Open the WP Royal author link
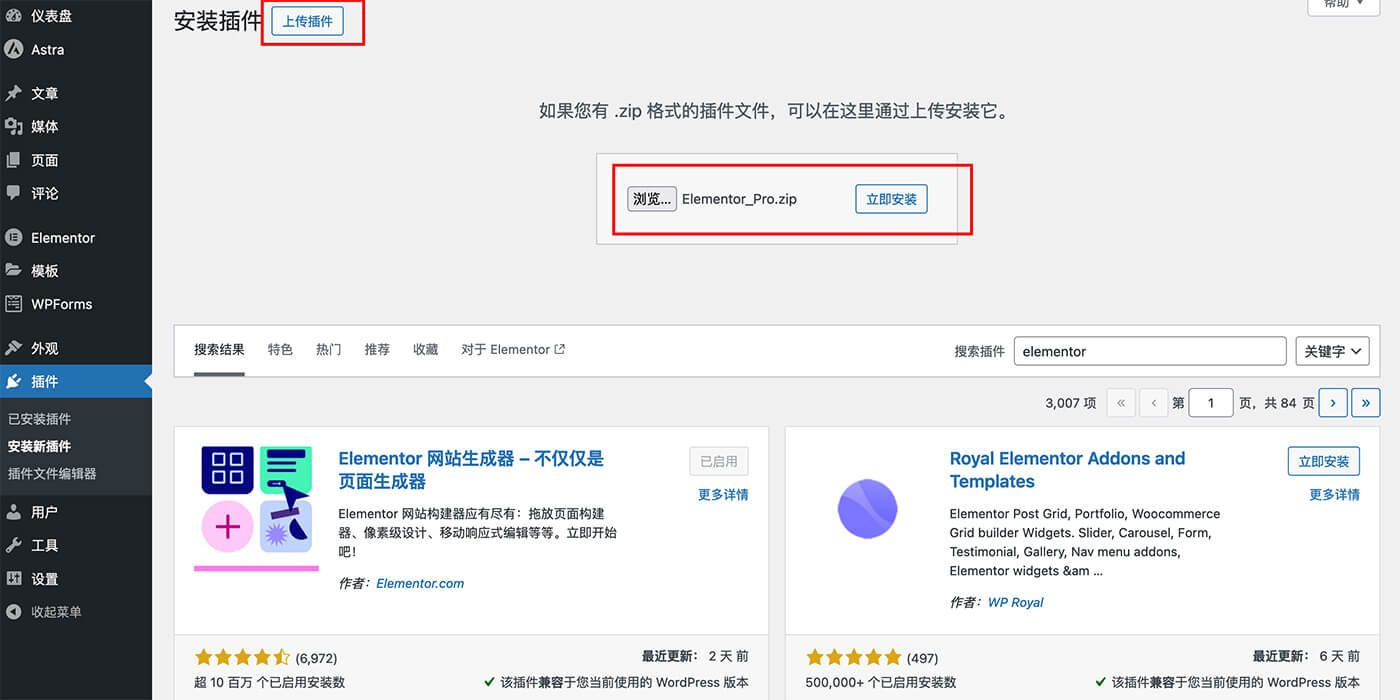 pos(1015,602)
